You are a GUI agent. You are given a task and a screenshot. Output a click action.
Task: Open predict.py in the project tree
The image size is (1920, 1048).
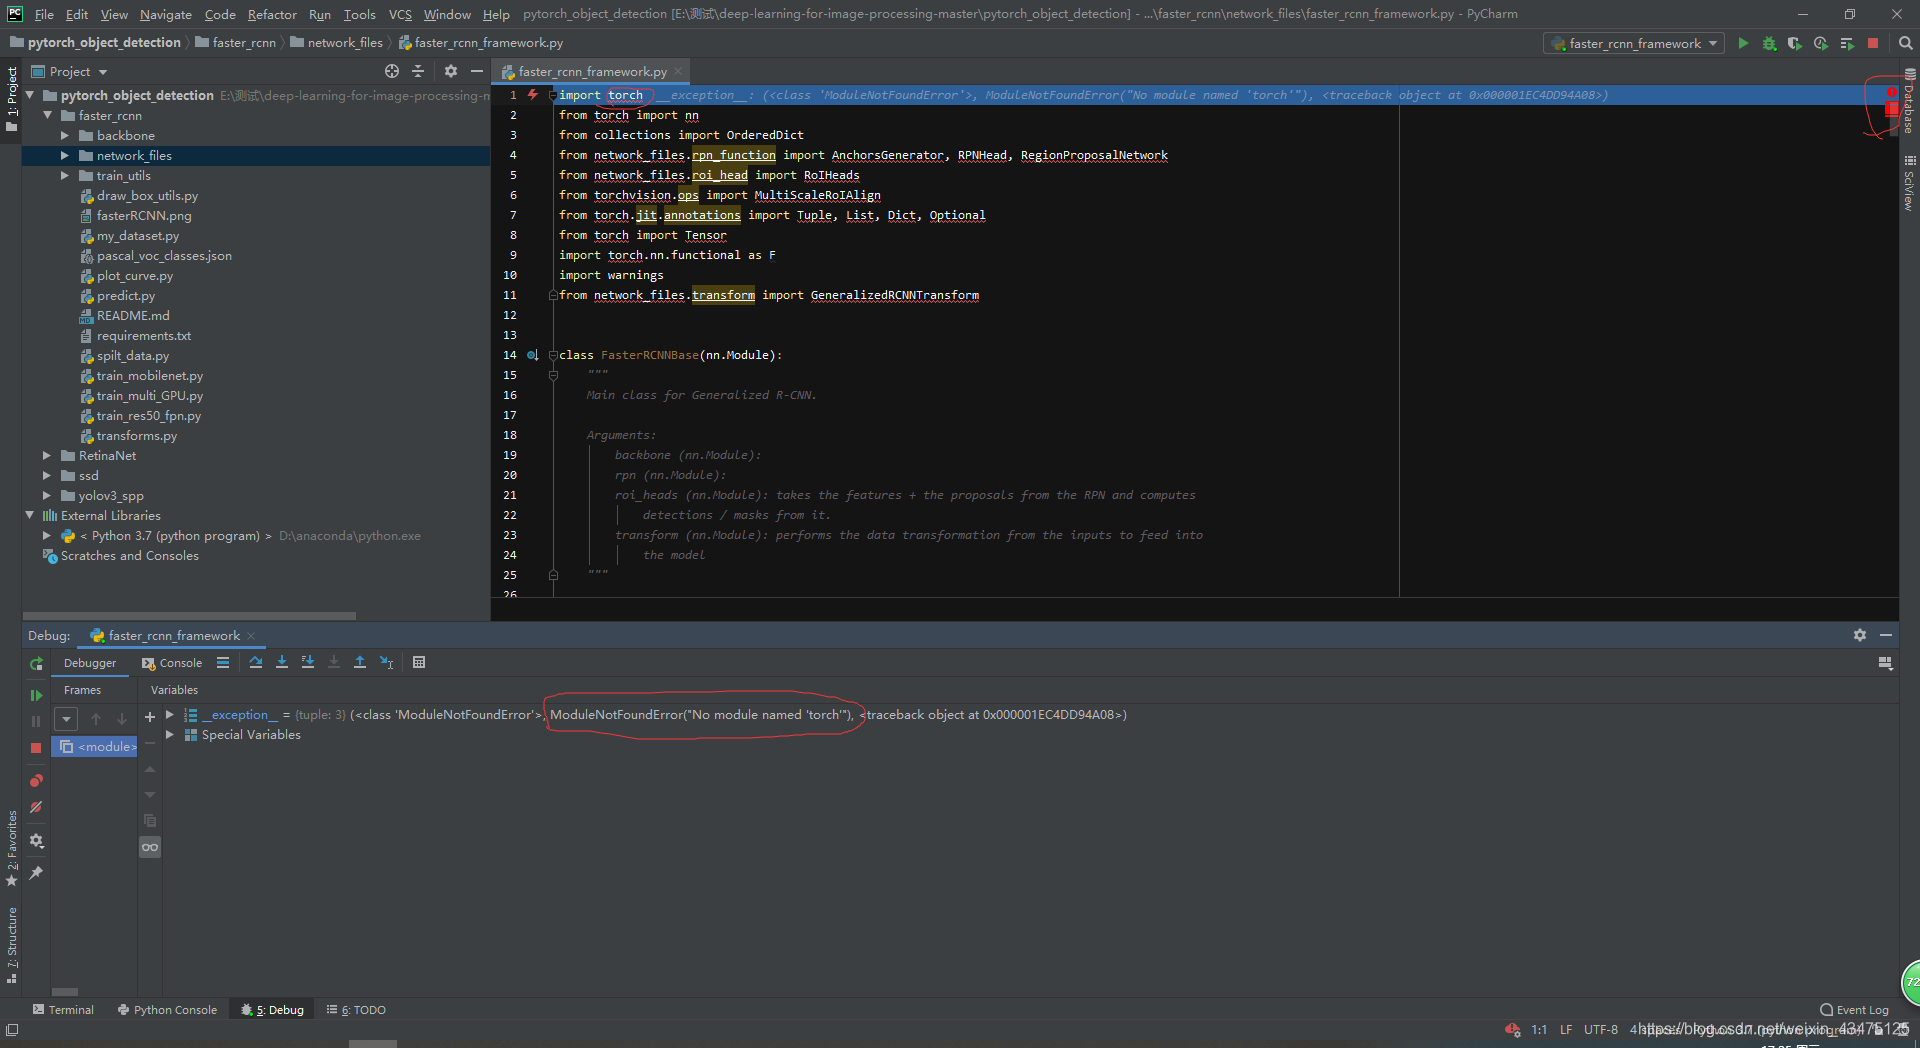coord(125,295)
